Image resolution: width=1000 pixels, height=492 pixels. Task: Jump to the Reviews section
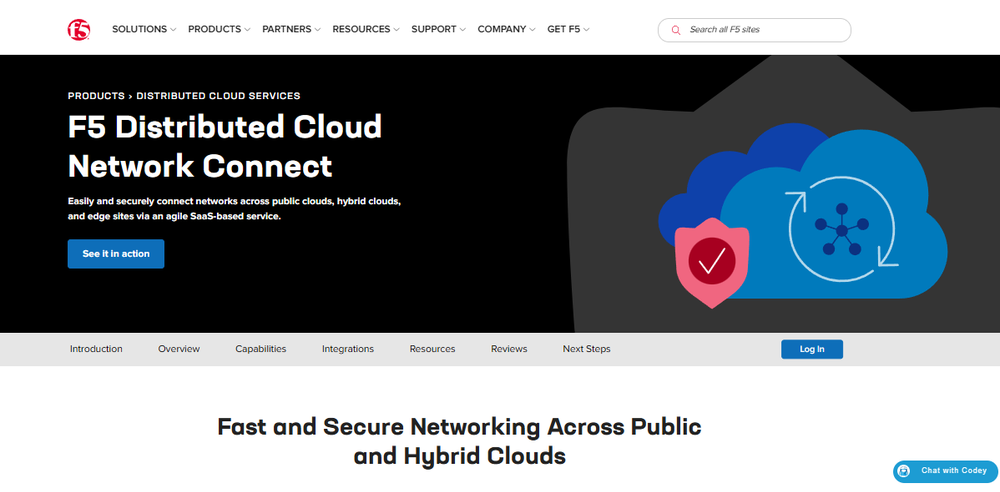(x=509, y=349)
